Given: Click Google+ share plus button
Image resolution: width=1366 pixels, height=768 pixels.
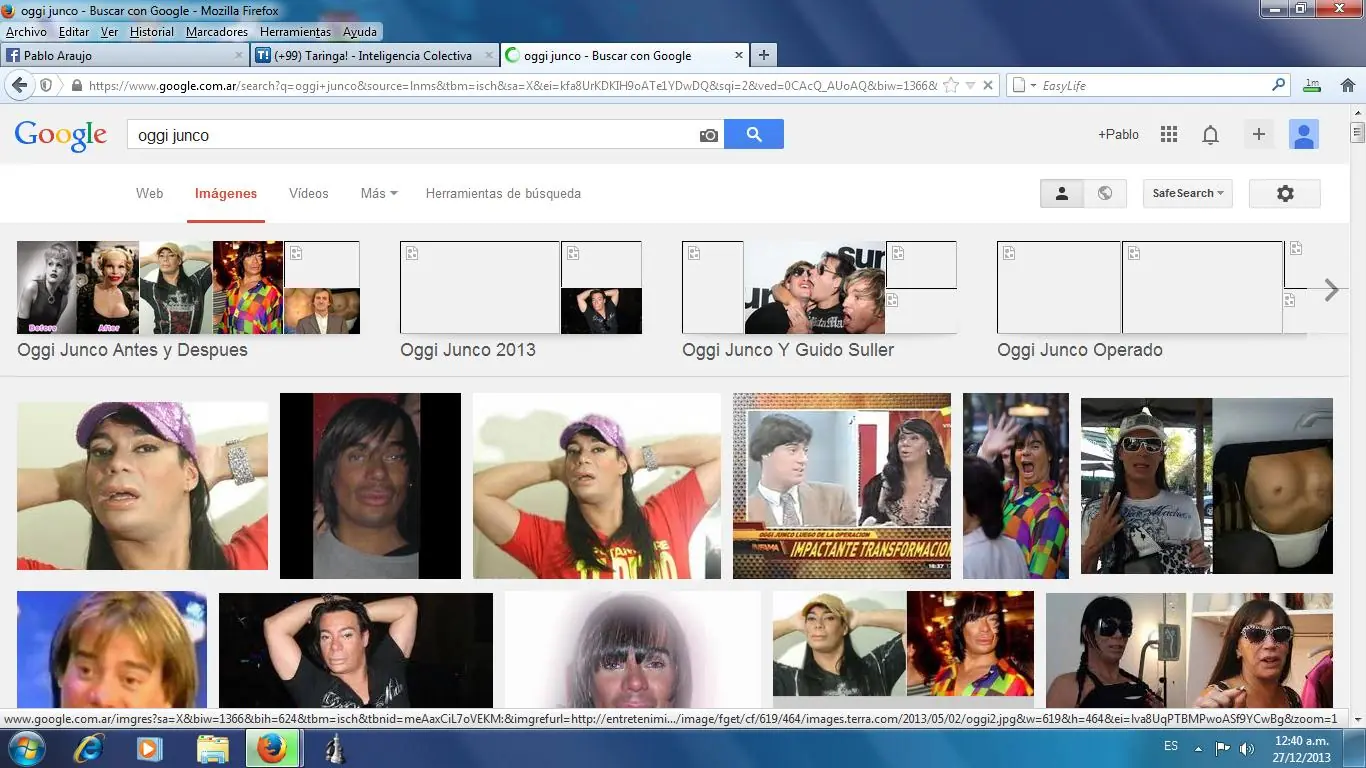Looking at the screenshot, I should coord(1259,134).
